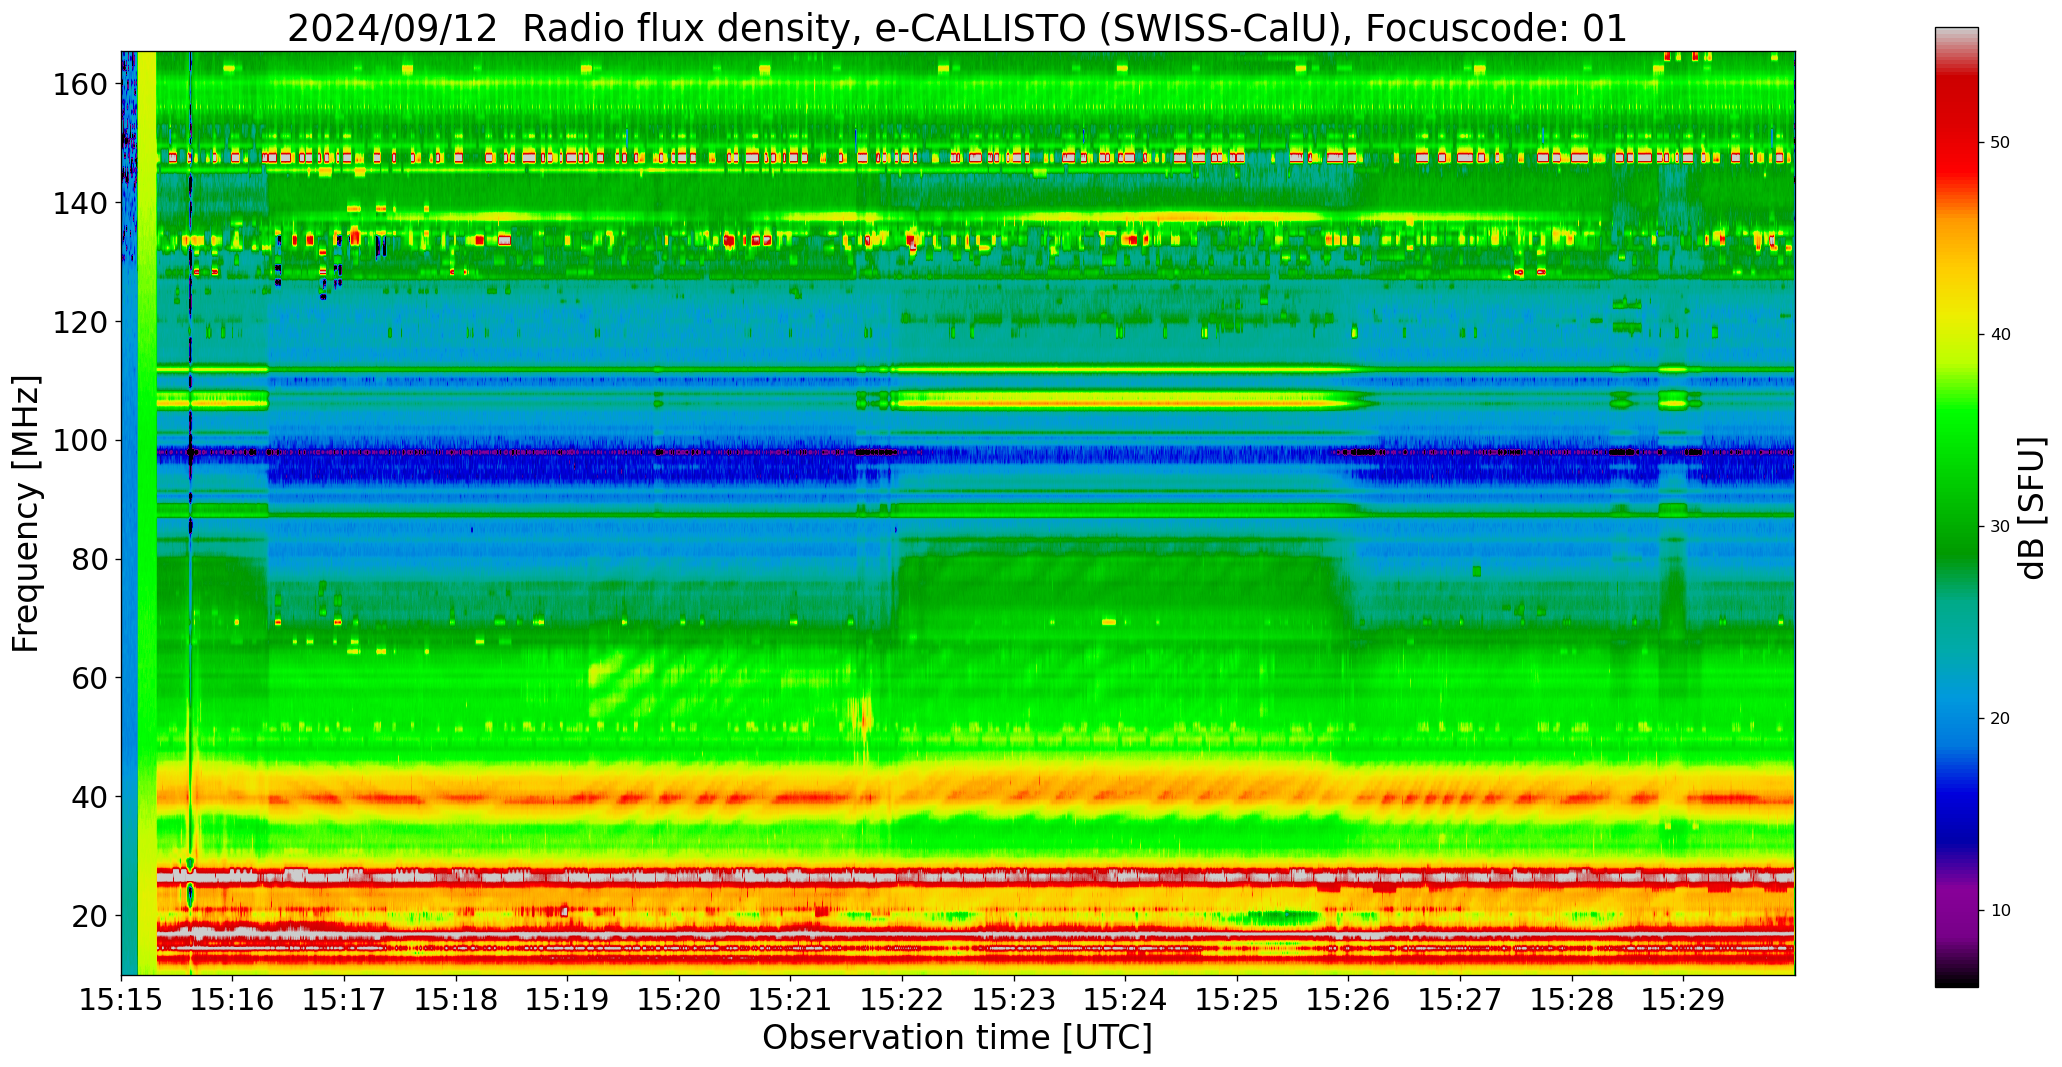Click the 15:15 time tick label
Viewport: 2062px width, 1067px height.
(x=121, y=998)
